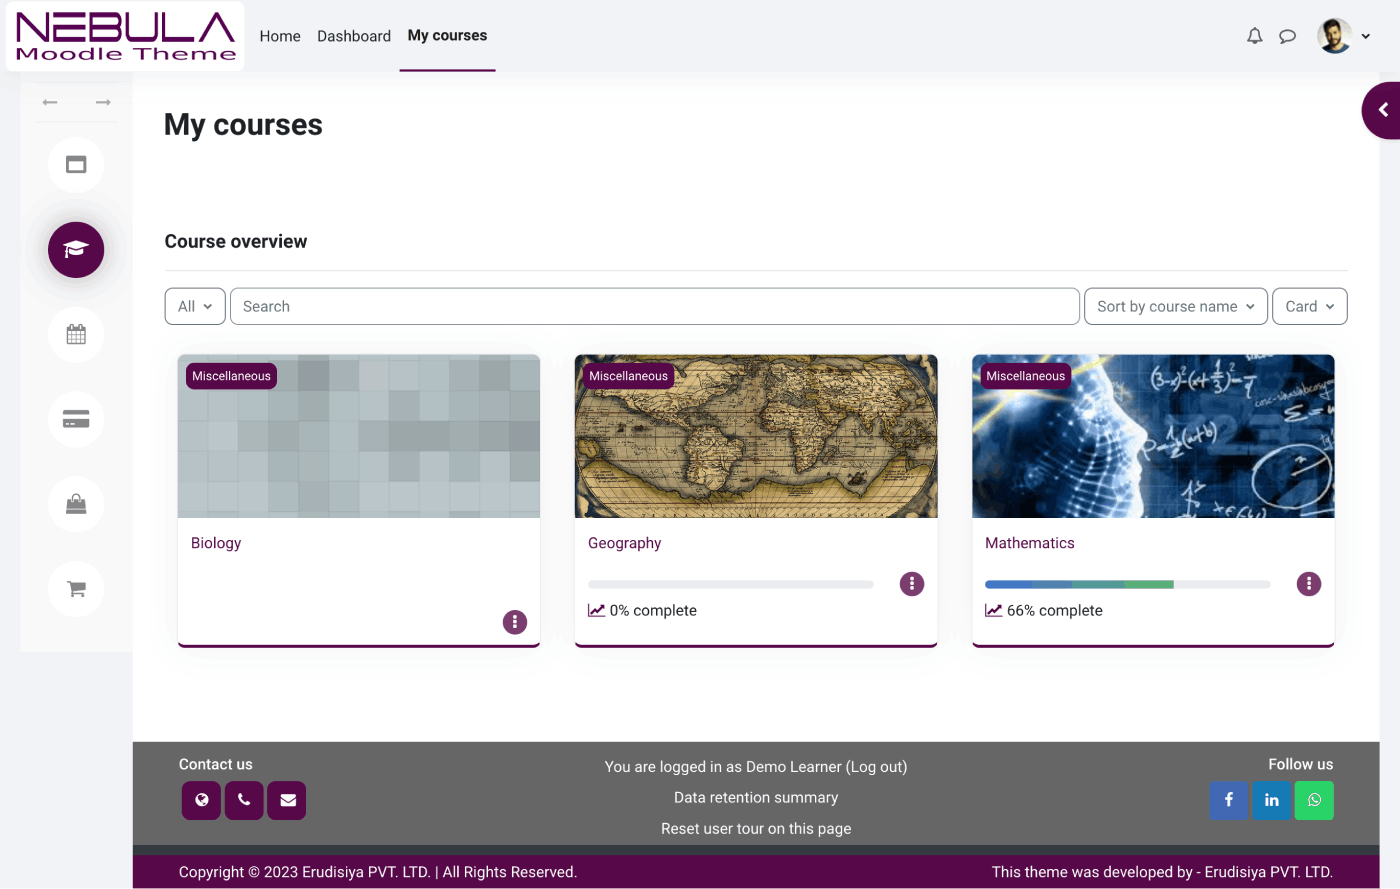The width and height of the screenshot is (1400, 889).
Task: Go to the Home tab
Action: coord(280,36)
